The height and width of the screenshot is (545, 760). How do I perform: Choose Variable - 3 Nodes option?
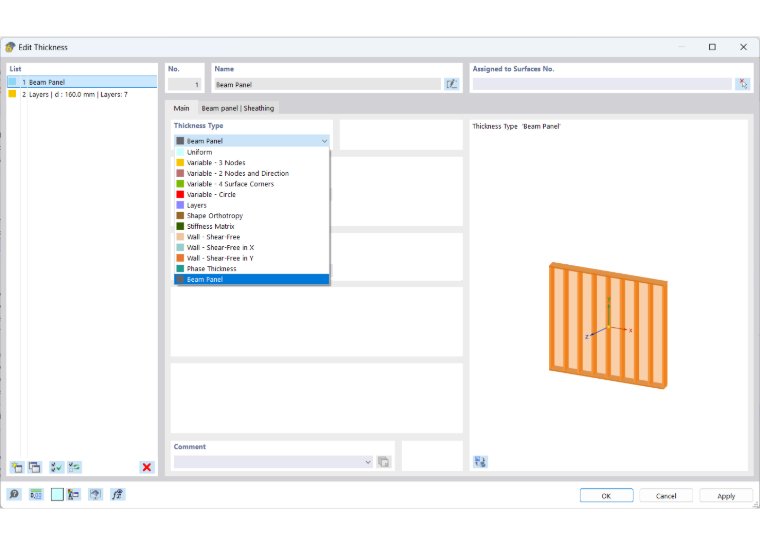coord(252,162)
